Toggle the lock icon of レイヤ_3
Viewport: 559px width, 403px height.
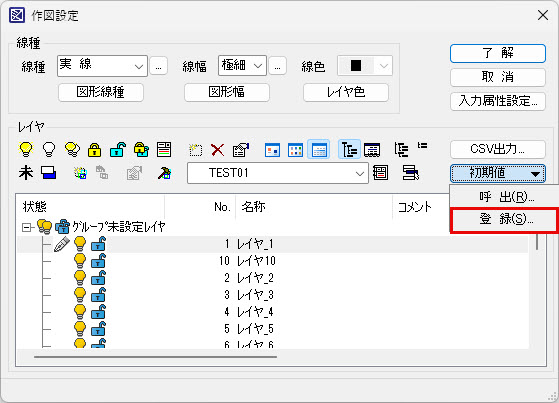coord(98,295)
